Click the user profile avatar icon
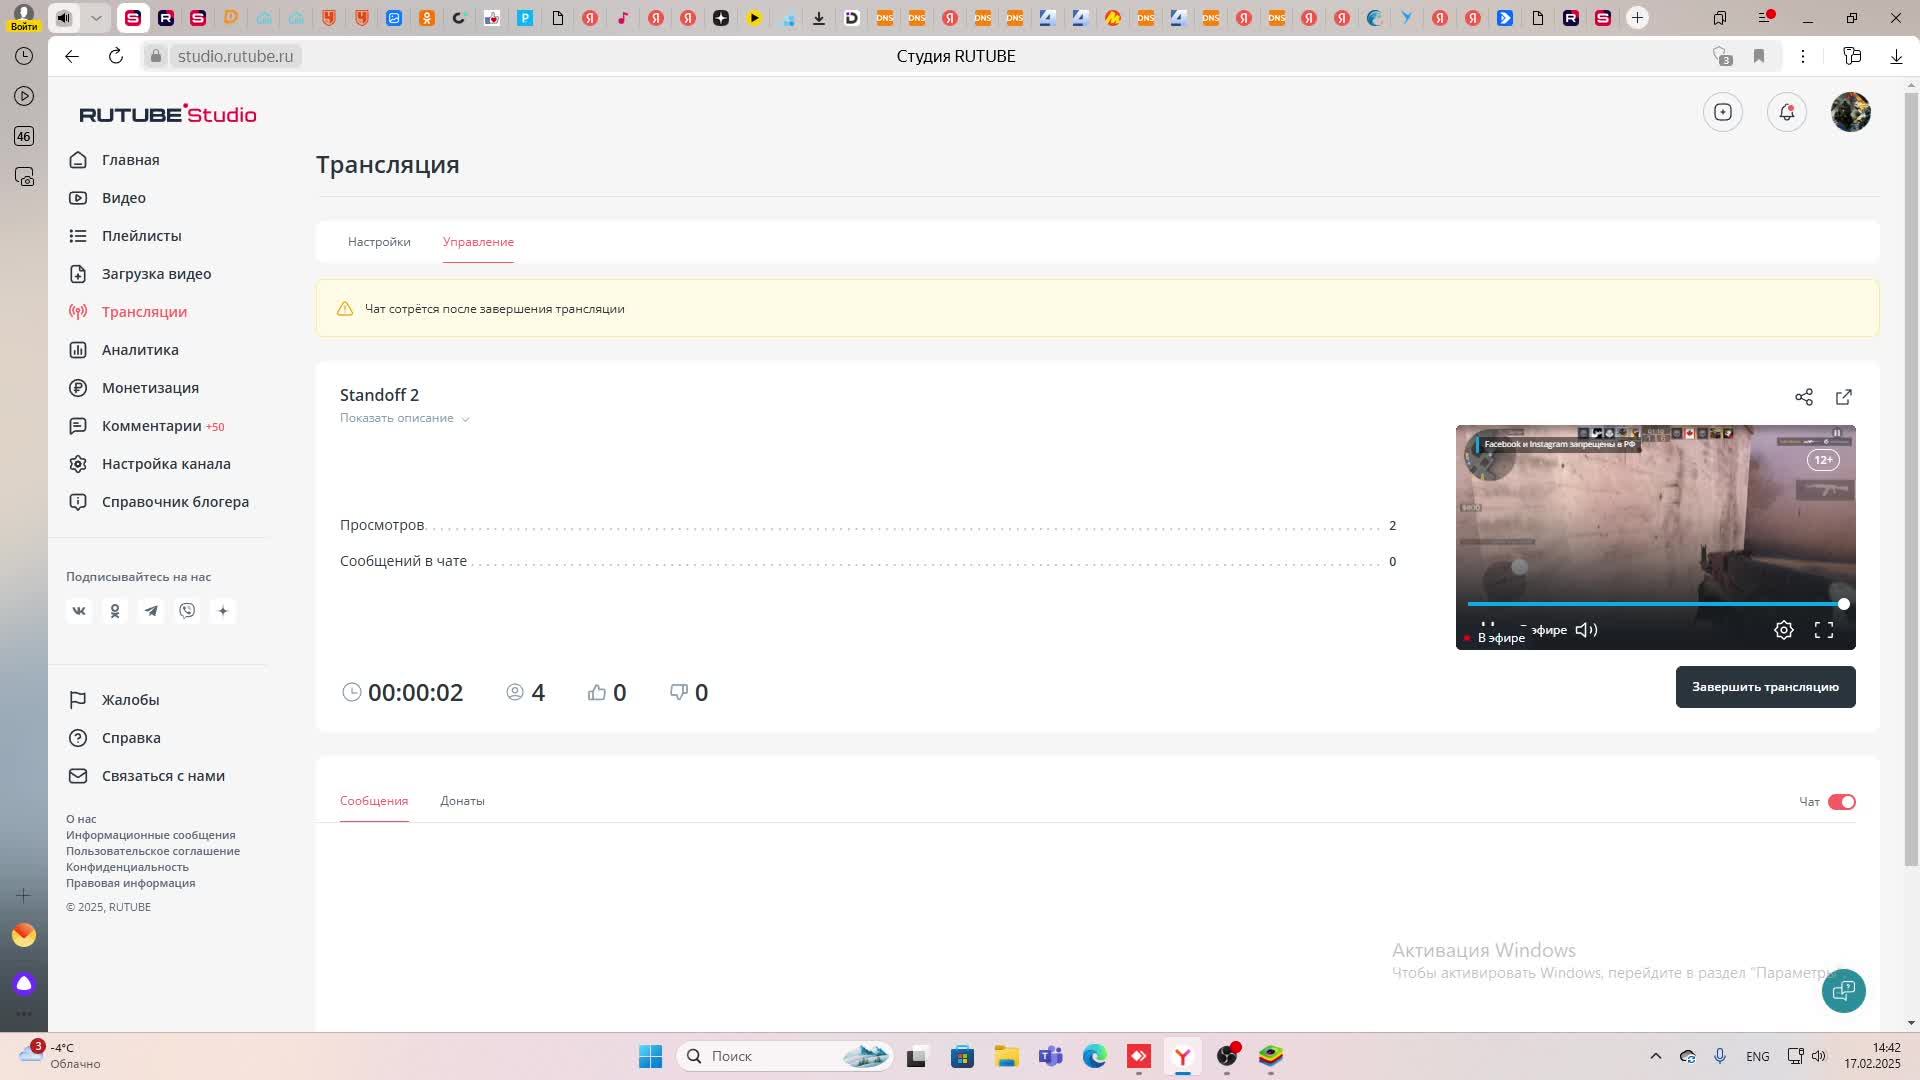1920x1080 pixels. 1851,112
